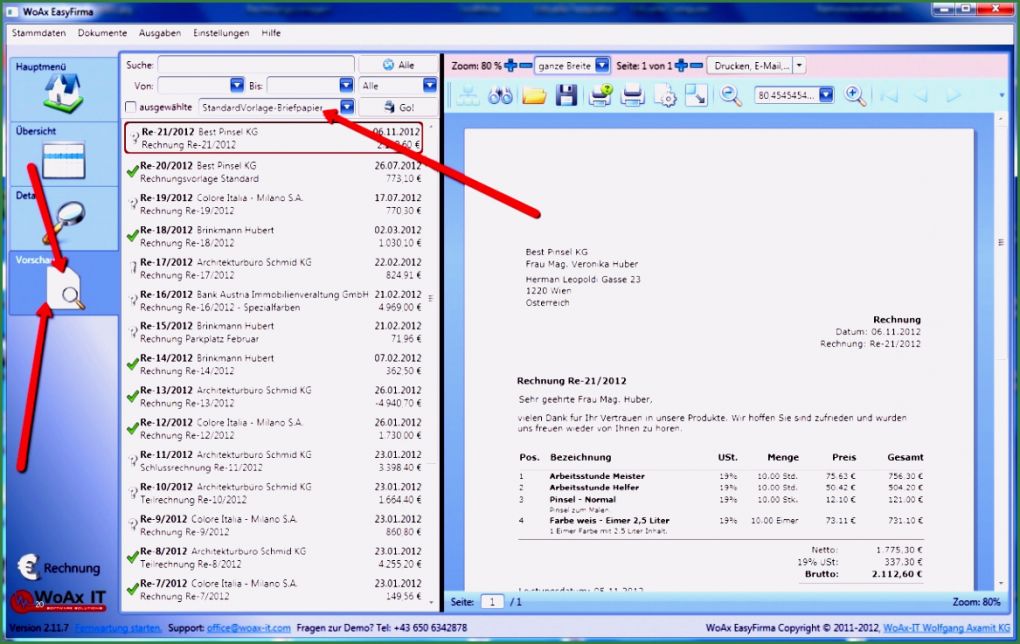Click the open folder icon in preview toolbar

pyautogui.click(x=534, y=95)
